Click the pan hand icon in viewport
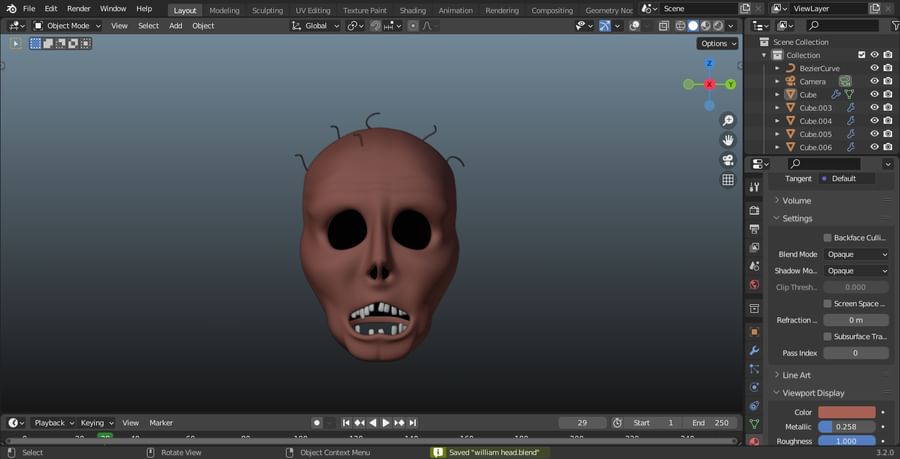Viewport: 900px width, 459px height. click(x=728, y=140)
